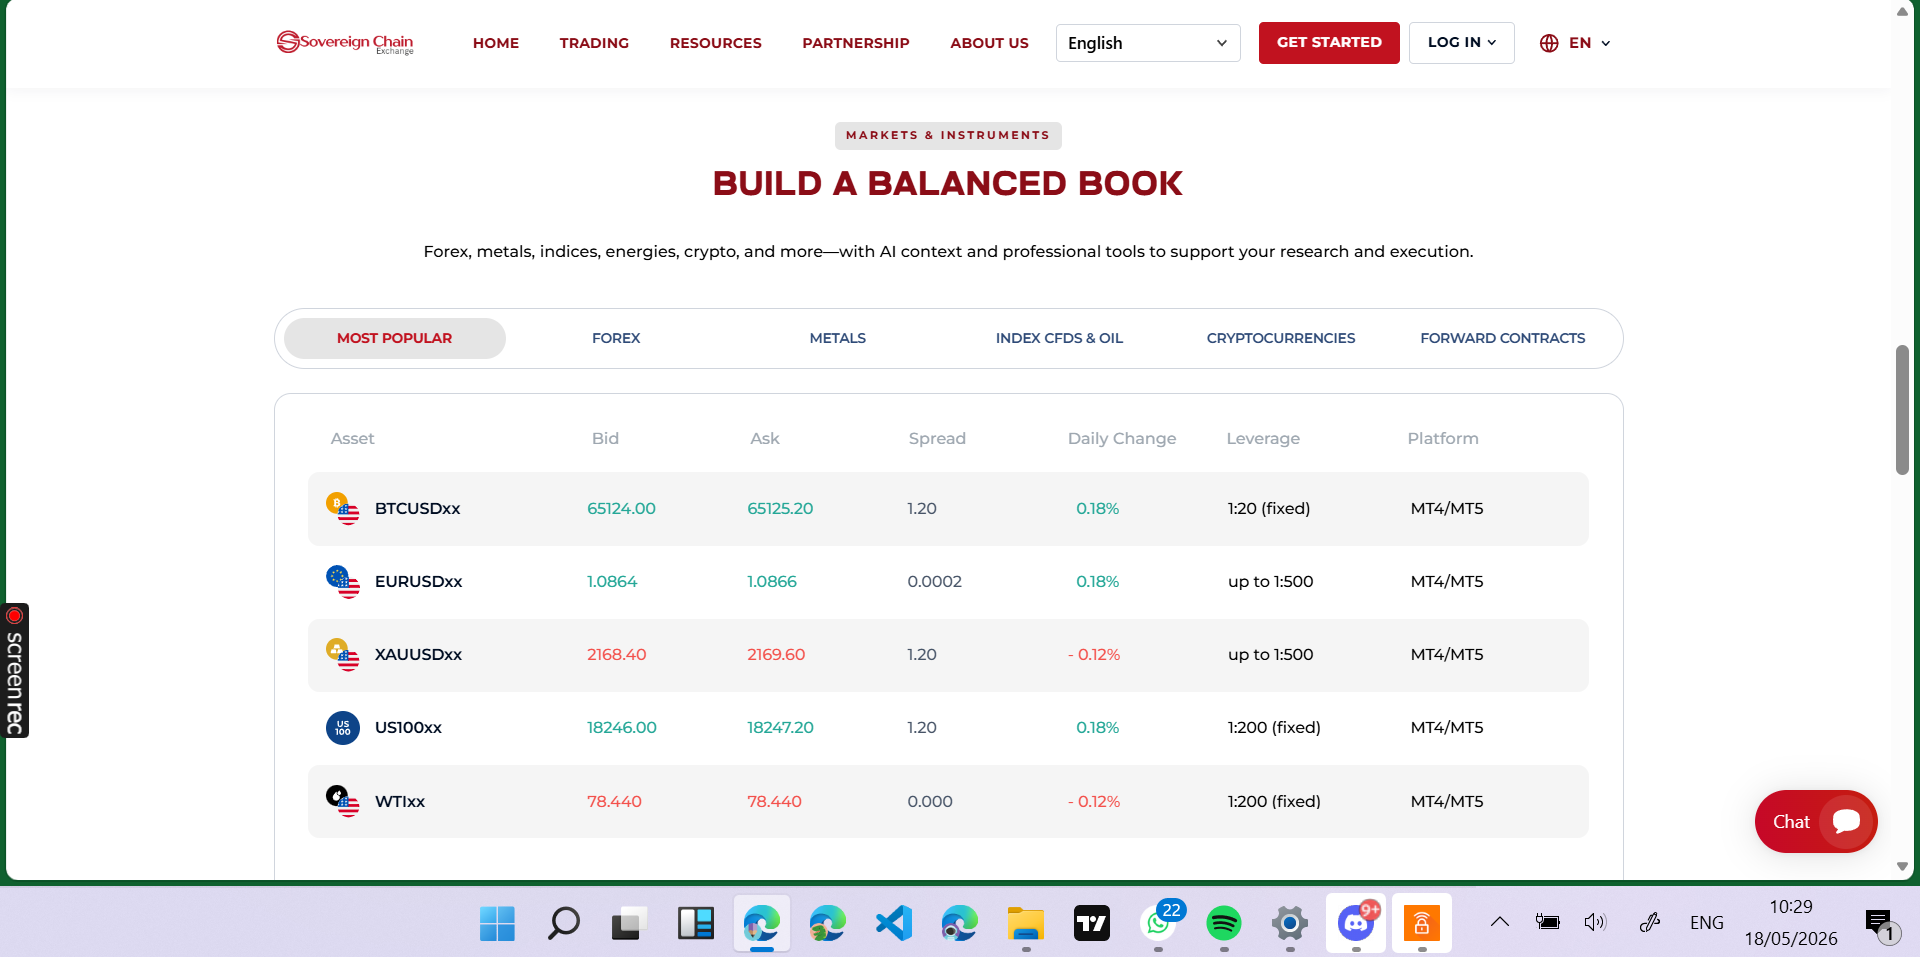Open Settings gear in taskbar
Screen dimensions: 1920x957
coord(1290,923)
